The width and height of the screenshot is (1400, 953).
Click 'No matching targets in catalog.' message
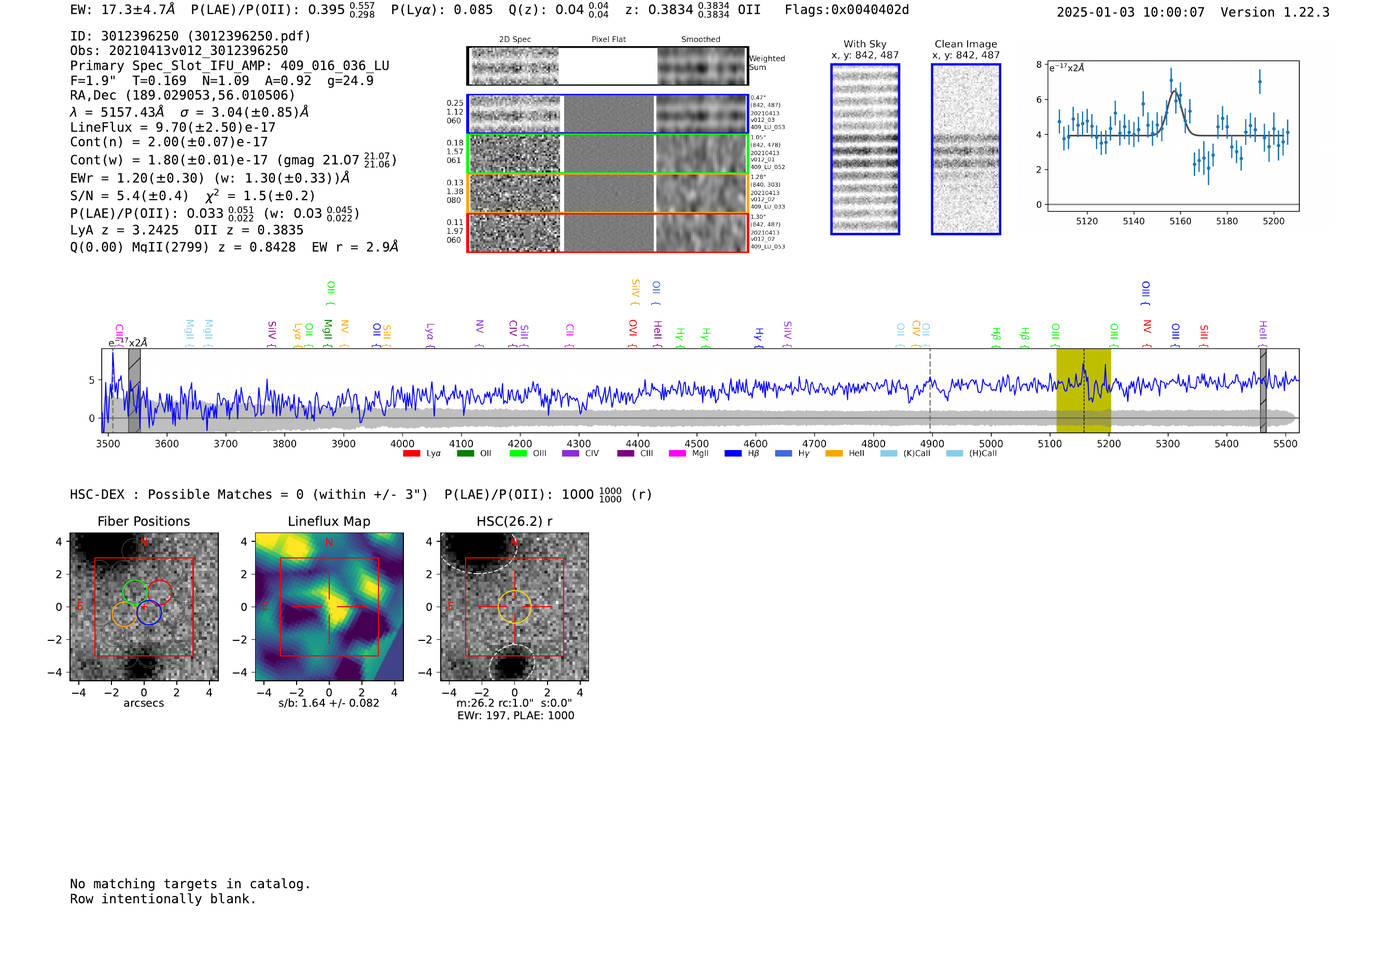[x=190, y=884]
